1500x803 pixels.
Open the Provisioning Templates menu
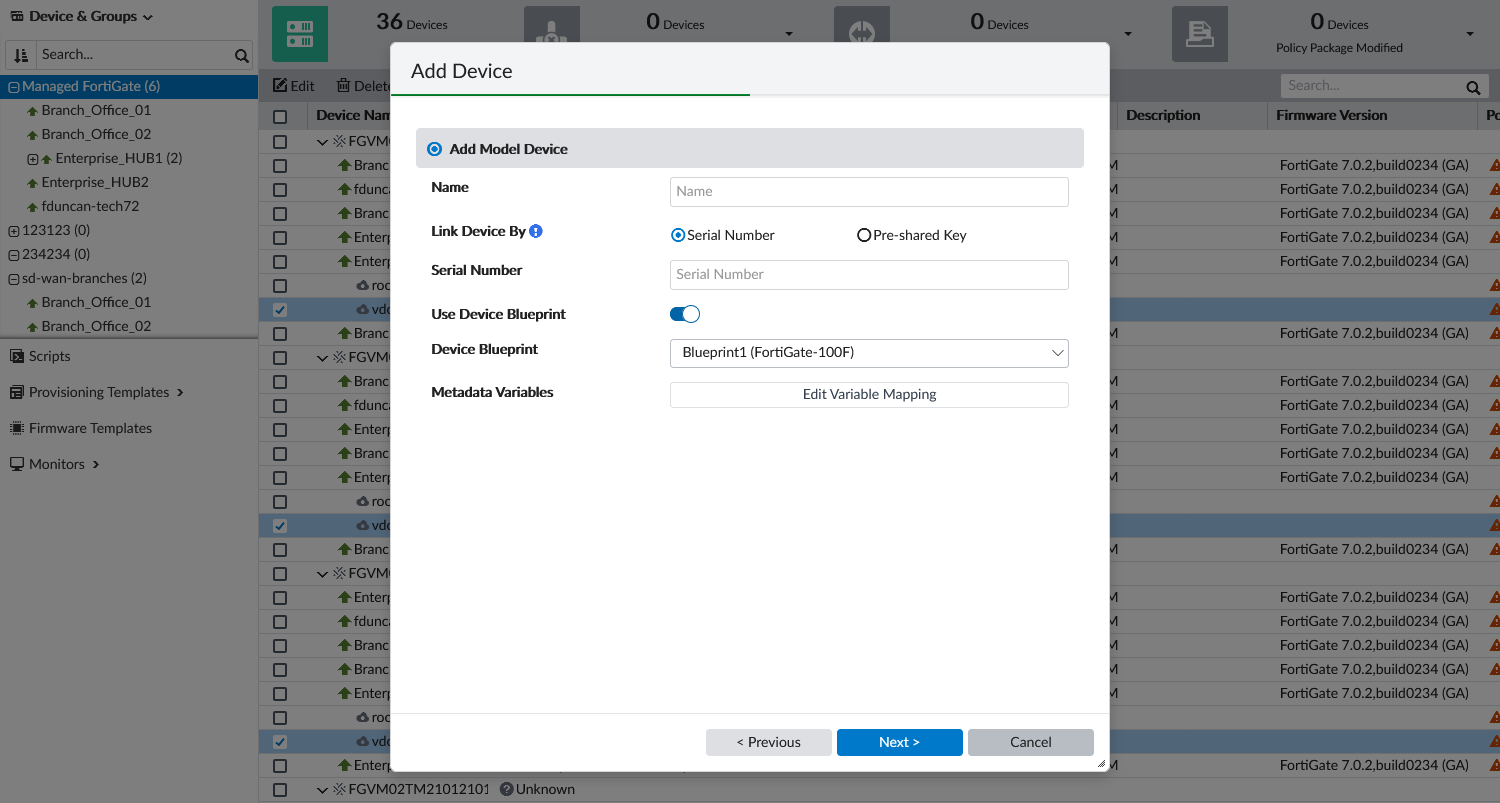point(98,392)
